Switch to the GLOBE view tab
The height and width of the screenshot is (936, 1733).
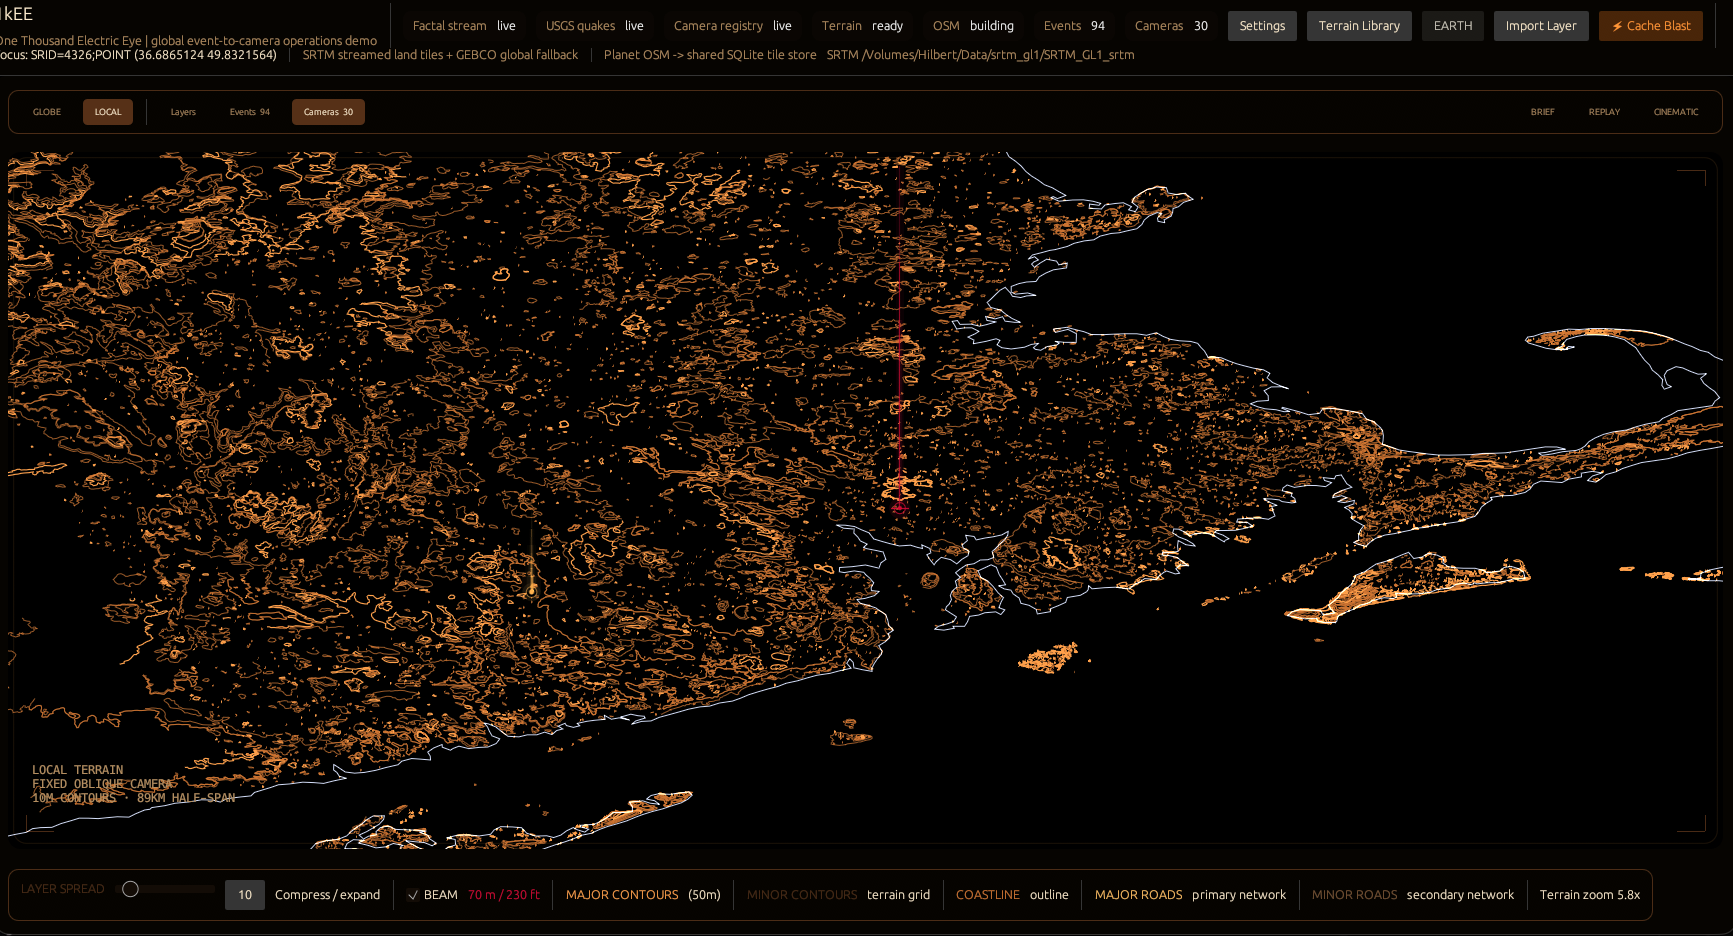[x=47, y=112]
